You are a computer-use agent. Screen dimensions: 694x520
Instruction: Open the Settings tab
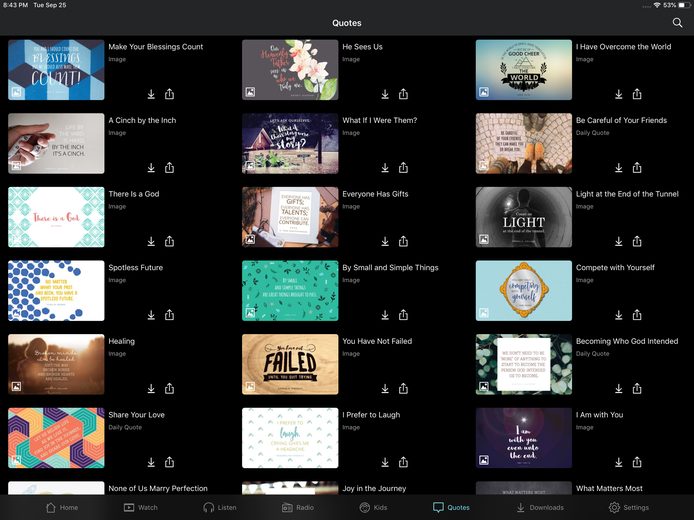[628, 507]
